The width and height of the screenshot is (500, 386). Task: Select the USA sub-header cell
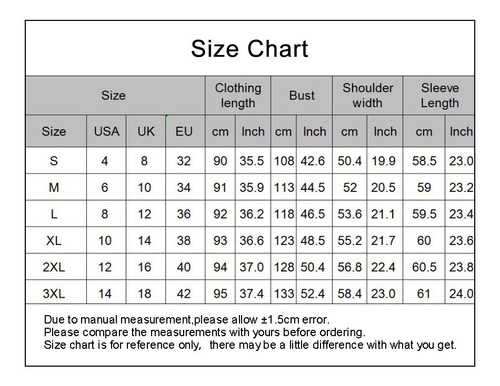(106, 131)
